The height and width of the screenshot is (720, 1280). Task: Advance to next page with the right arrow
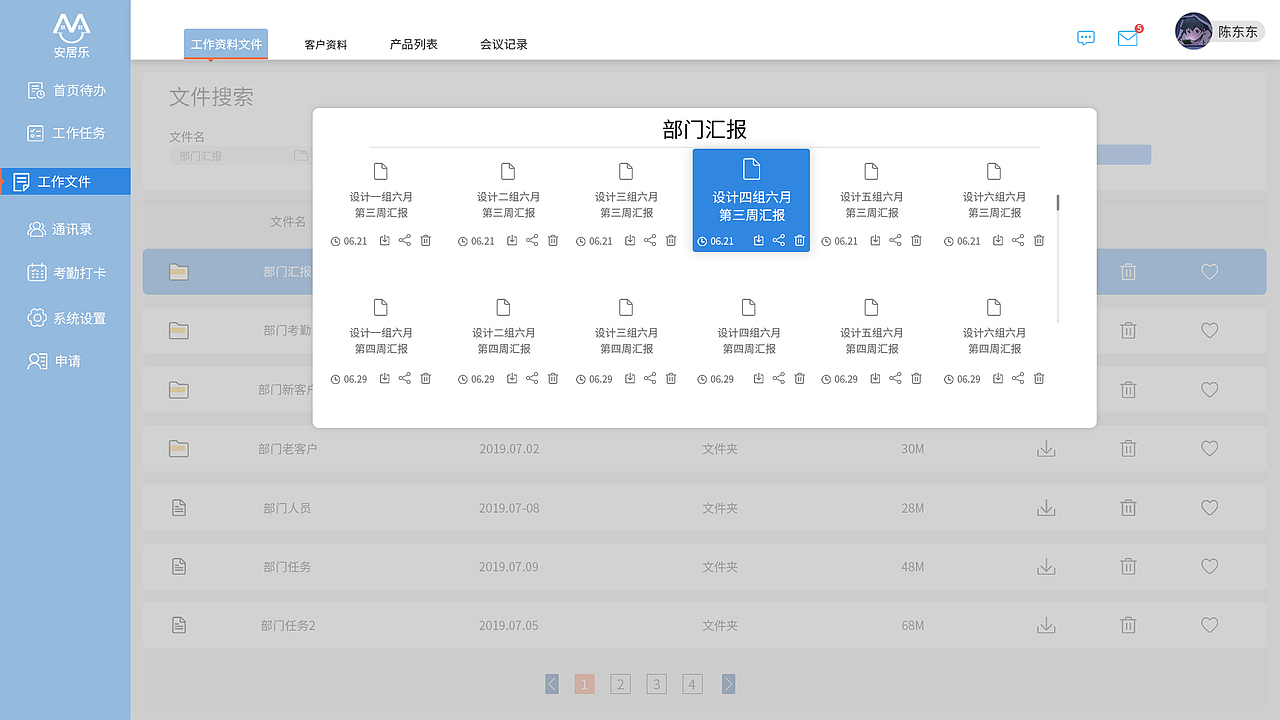[x=728, y=684]
